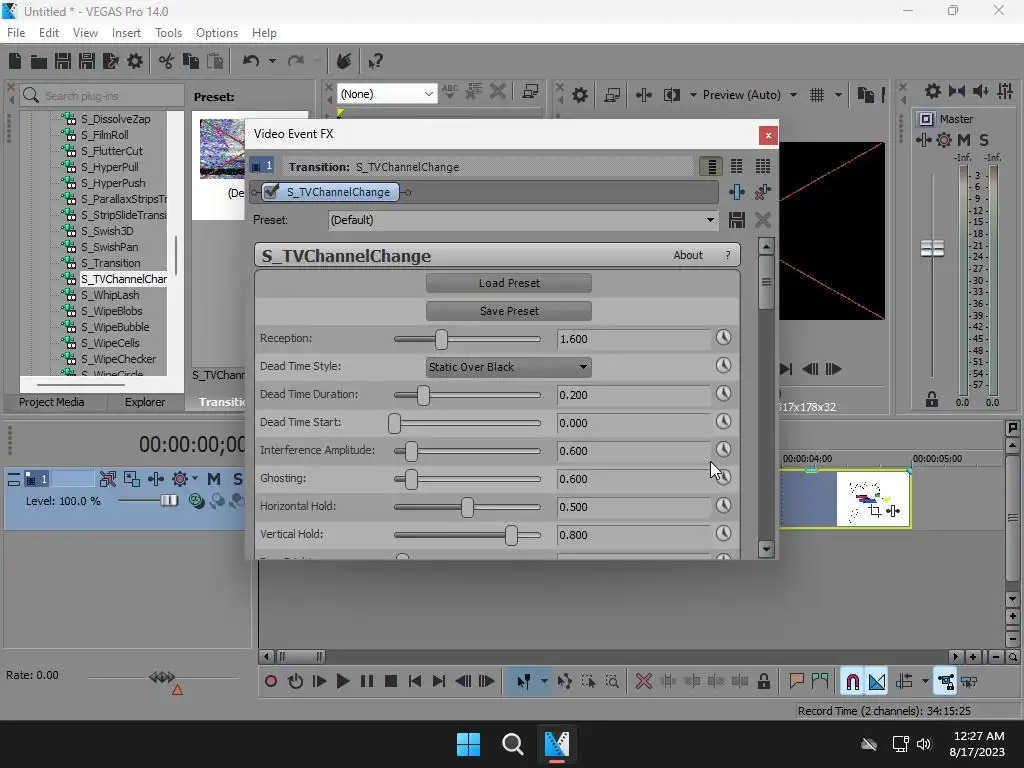This screenshot has height=768, width=1024.
Task: Click the Dead Time Duration animate clock icon
Action: (723, 394)
